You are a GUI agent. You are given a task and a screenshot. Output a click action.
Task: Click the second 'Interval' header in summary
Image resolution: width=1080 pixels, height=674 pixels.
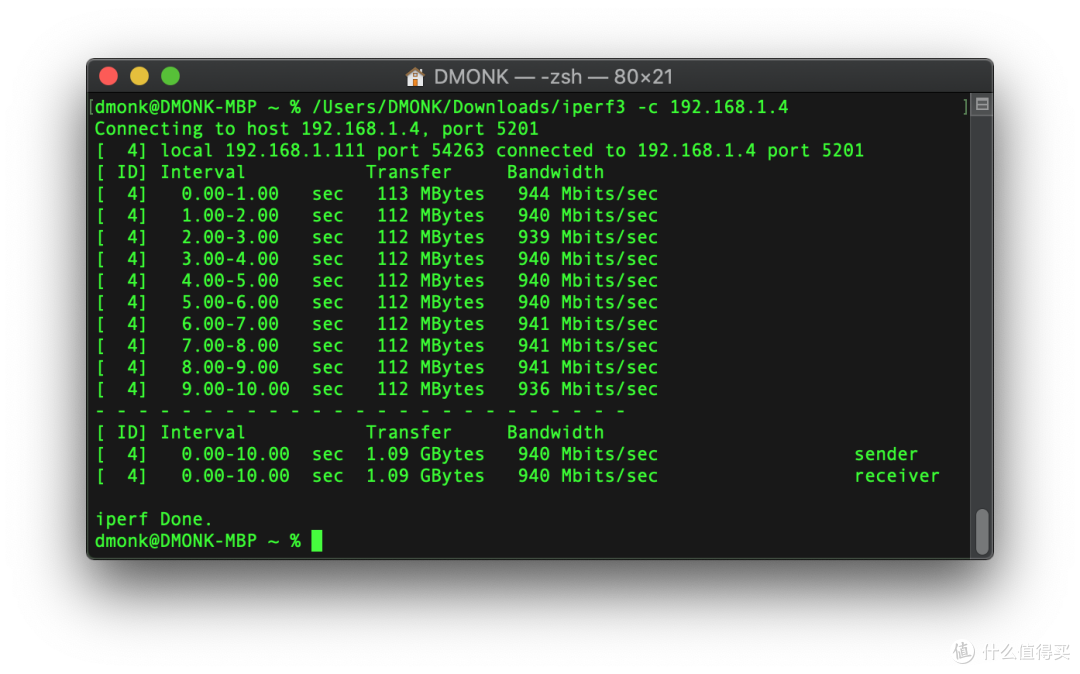pos(202,432)
